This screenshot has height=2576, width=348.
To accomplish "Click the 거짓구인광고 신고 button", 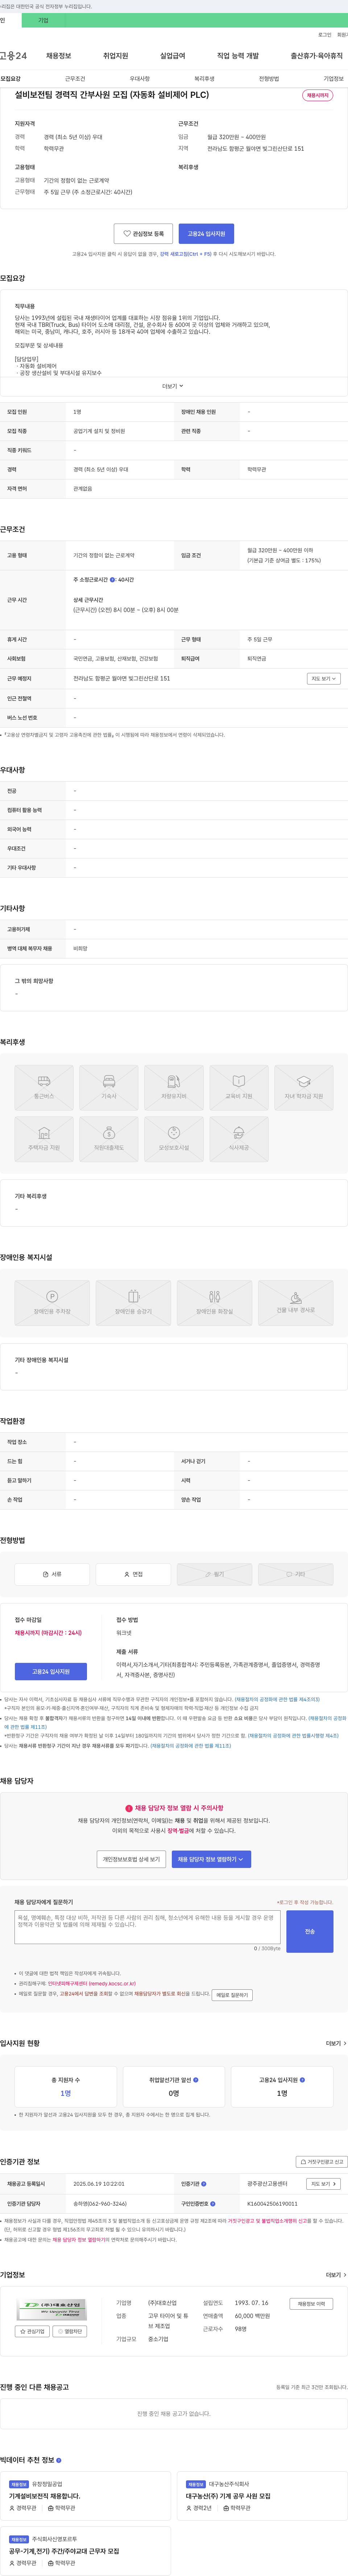I will (322, 2162).
